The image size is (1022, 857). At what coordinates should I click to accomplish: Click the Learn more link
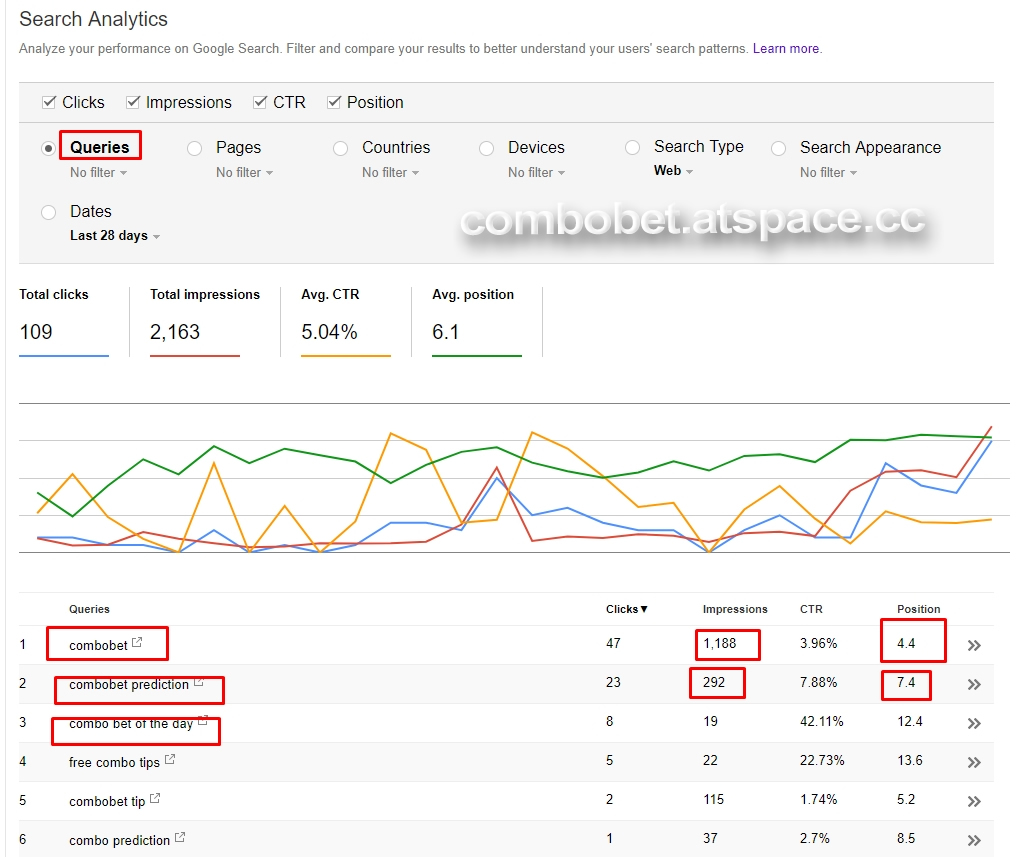pos(786,49)
